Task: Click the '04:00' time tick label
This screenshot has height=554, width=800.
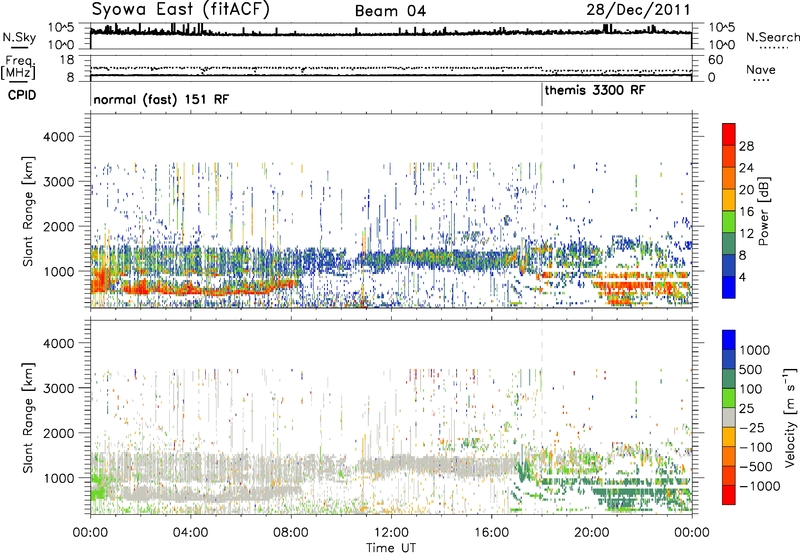Action: tap(191, 533)
